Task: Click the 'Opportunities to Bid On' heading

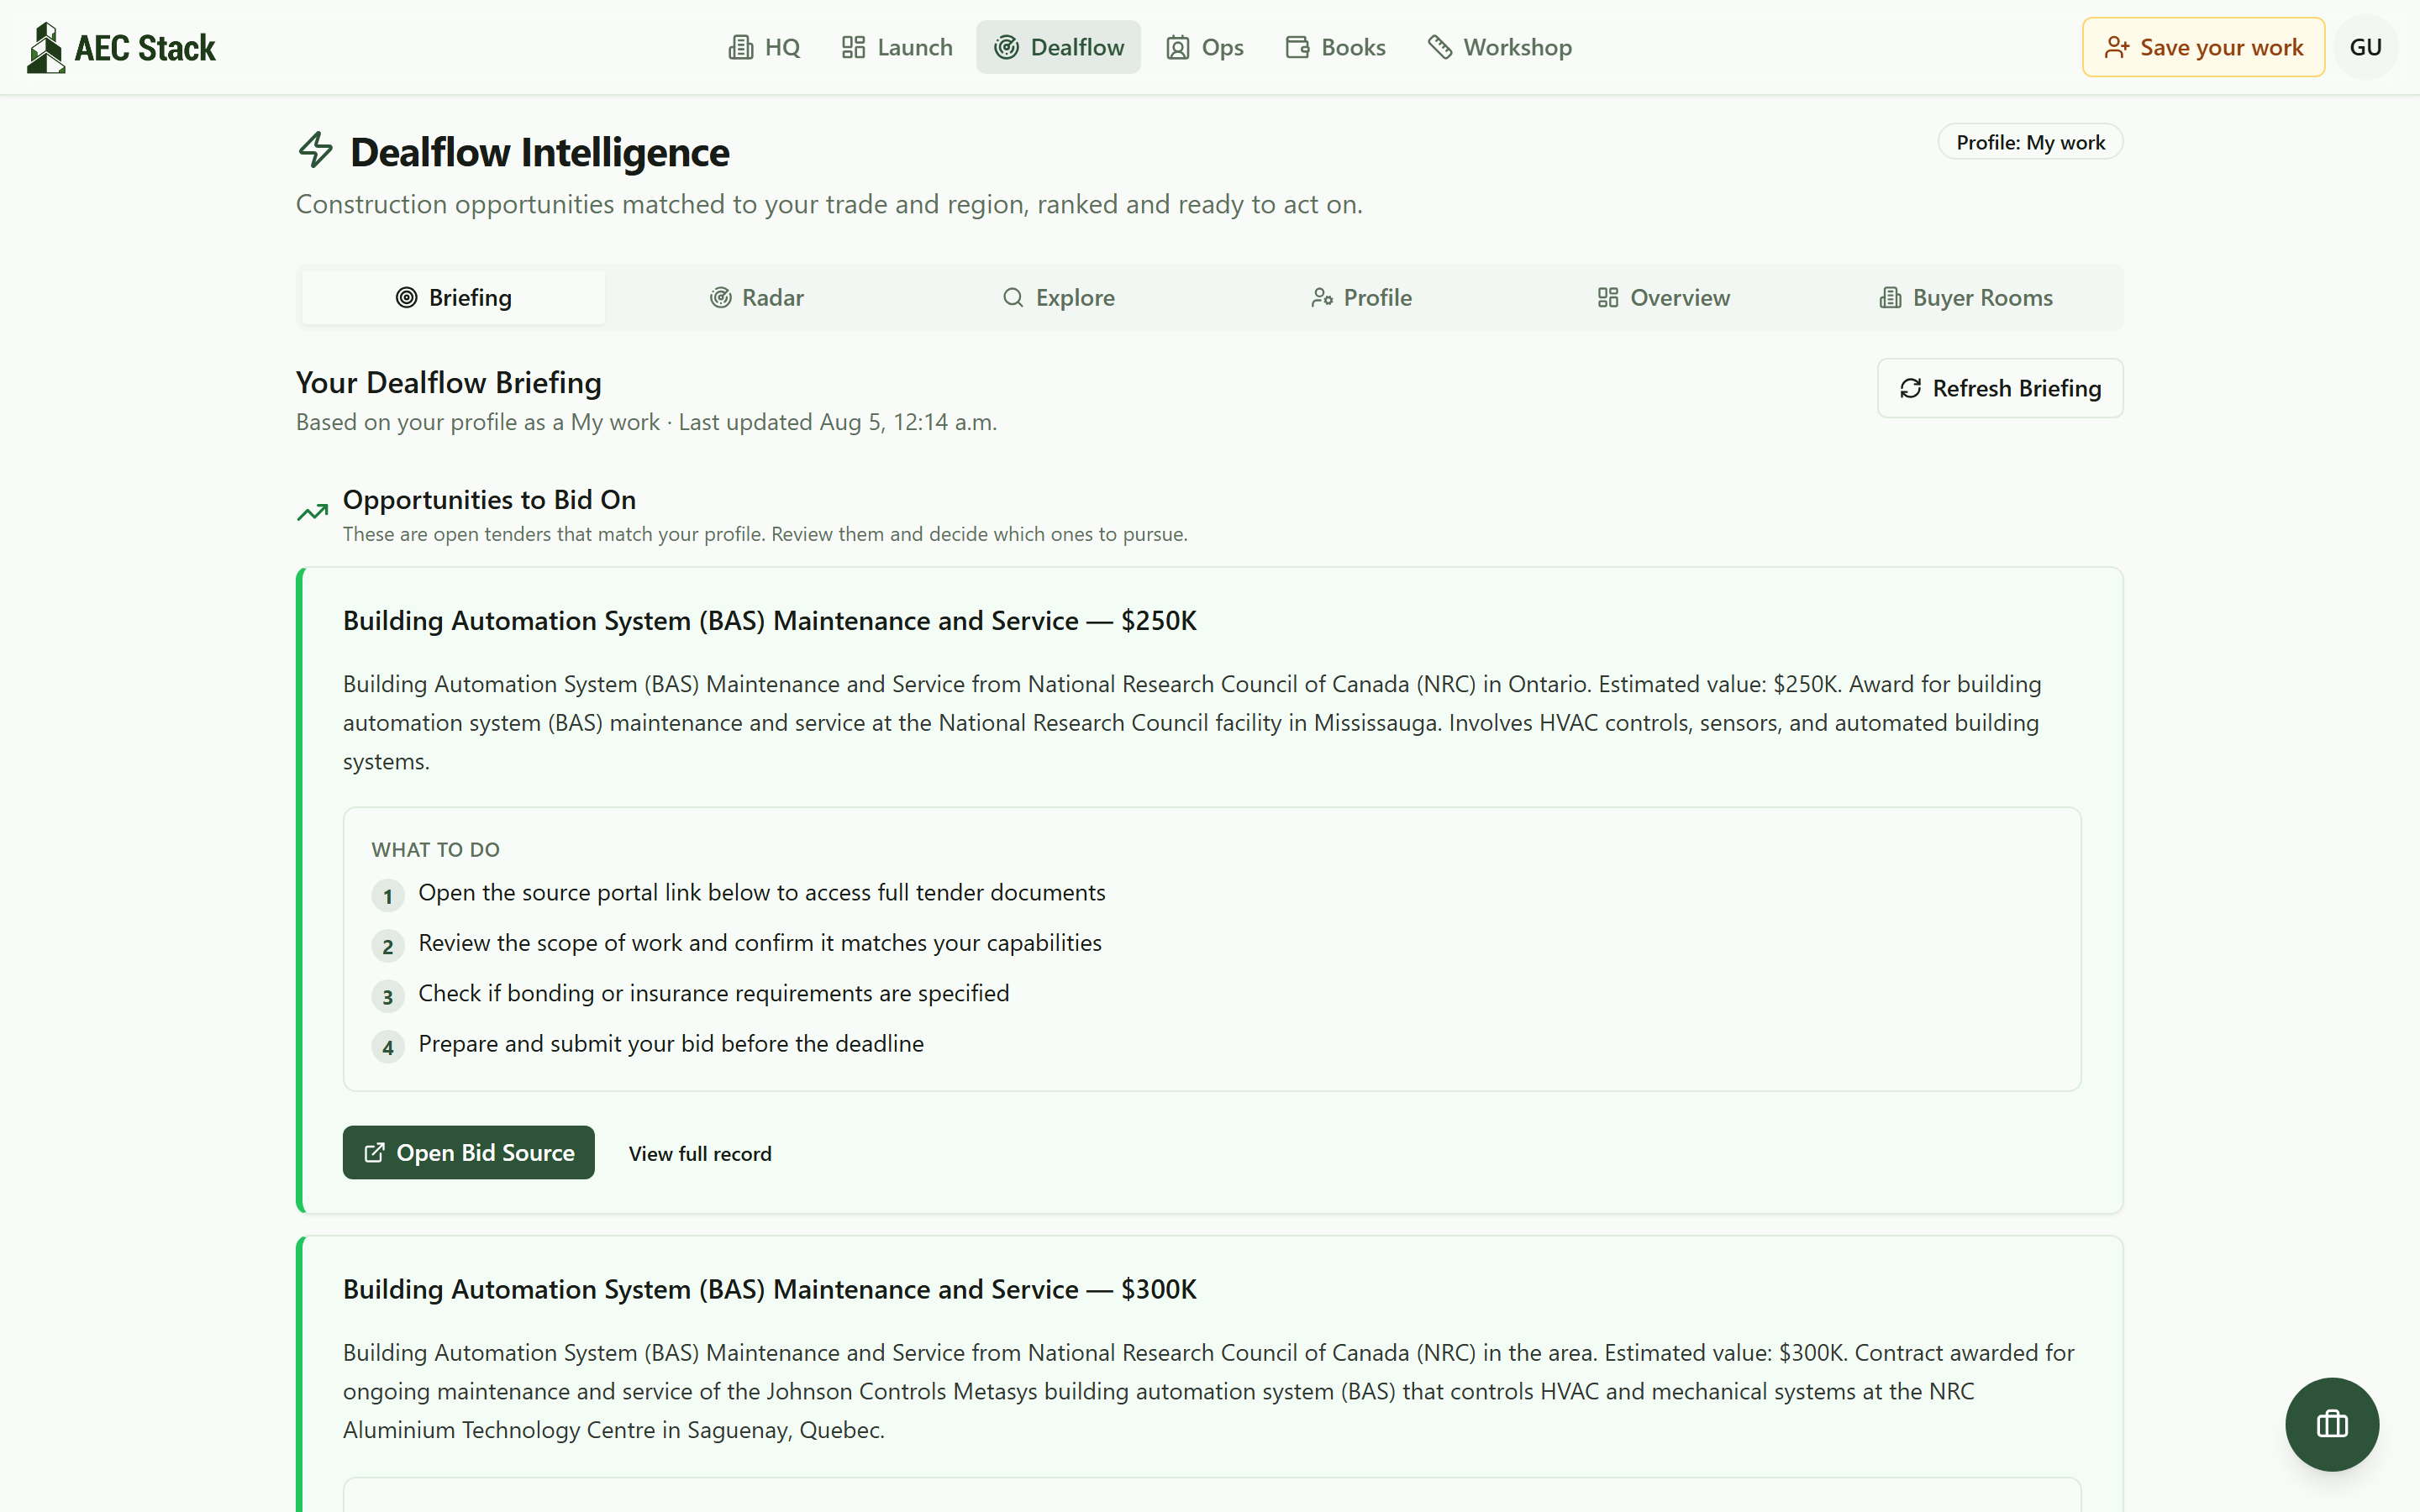Action: click(489, 499)
